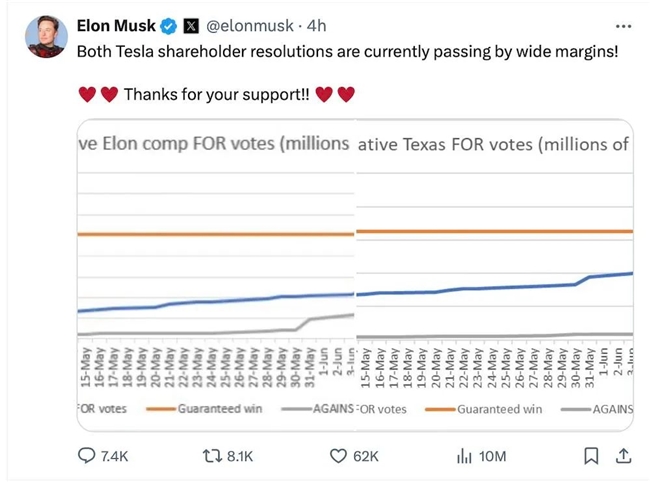Click the Elon Musk display name
Screen dimensions: 650x482
click(116, 25)
